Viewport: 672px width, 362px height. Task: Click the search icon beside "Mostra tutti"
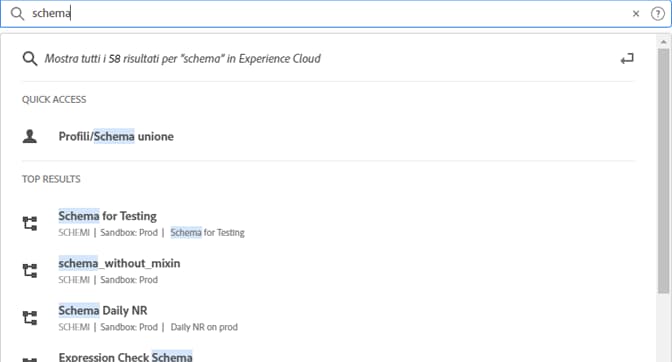pos(30,59)
